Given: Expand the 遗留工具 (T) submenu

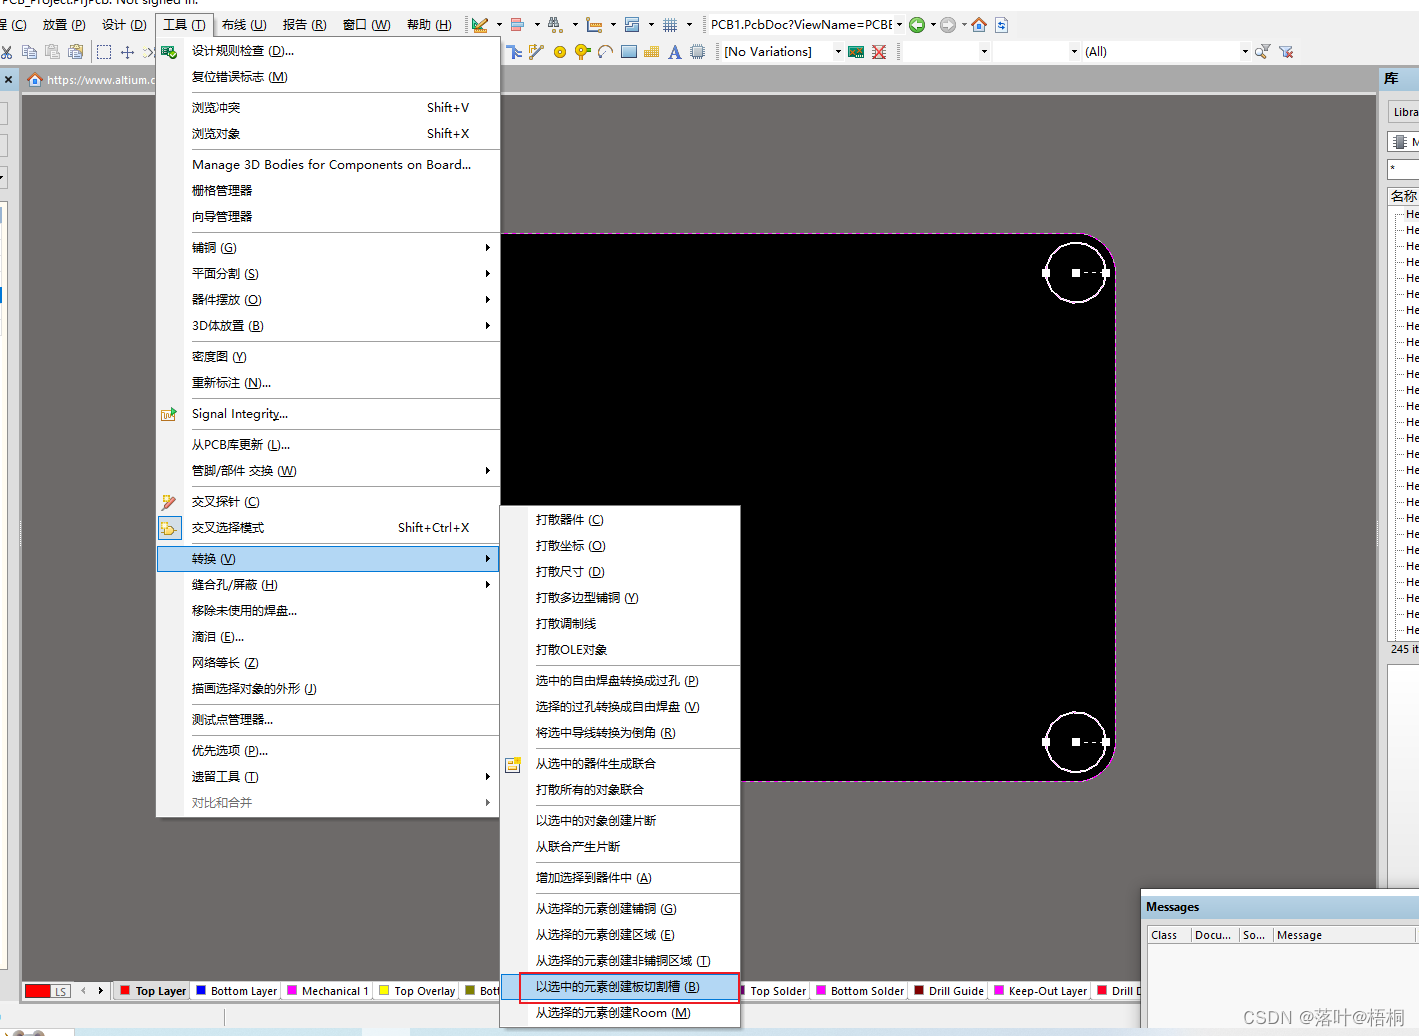Looking at the screenshot, I should tap(328, 777).
